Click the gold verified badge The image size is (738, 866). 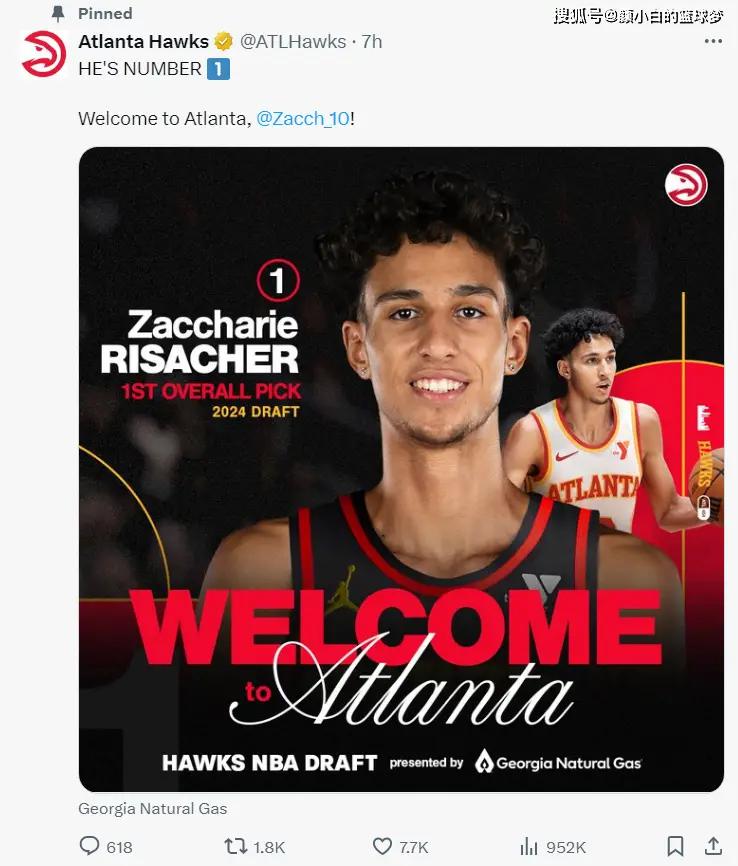pyautogui.click(x=224, y=41)
